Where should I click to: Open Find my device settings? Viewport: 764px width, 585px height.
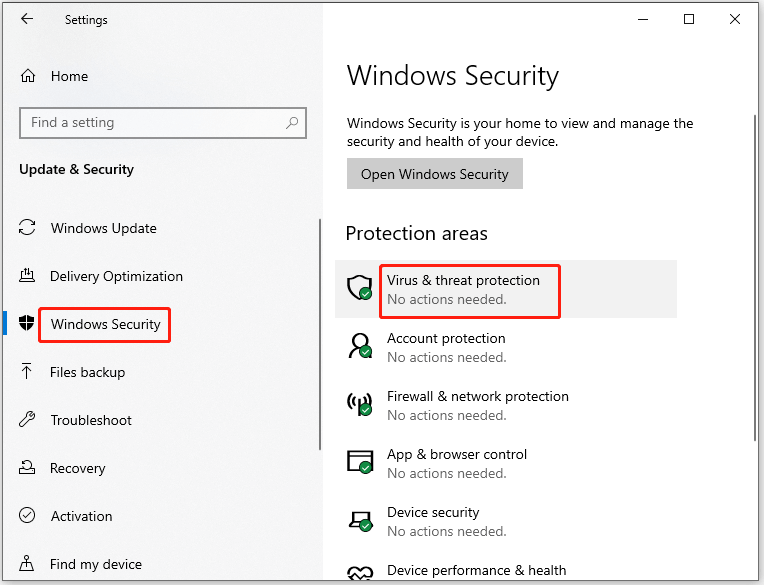pyautogui.click(x=96, y=564)
